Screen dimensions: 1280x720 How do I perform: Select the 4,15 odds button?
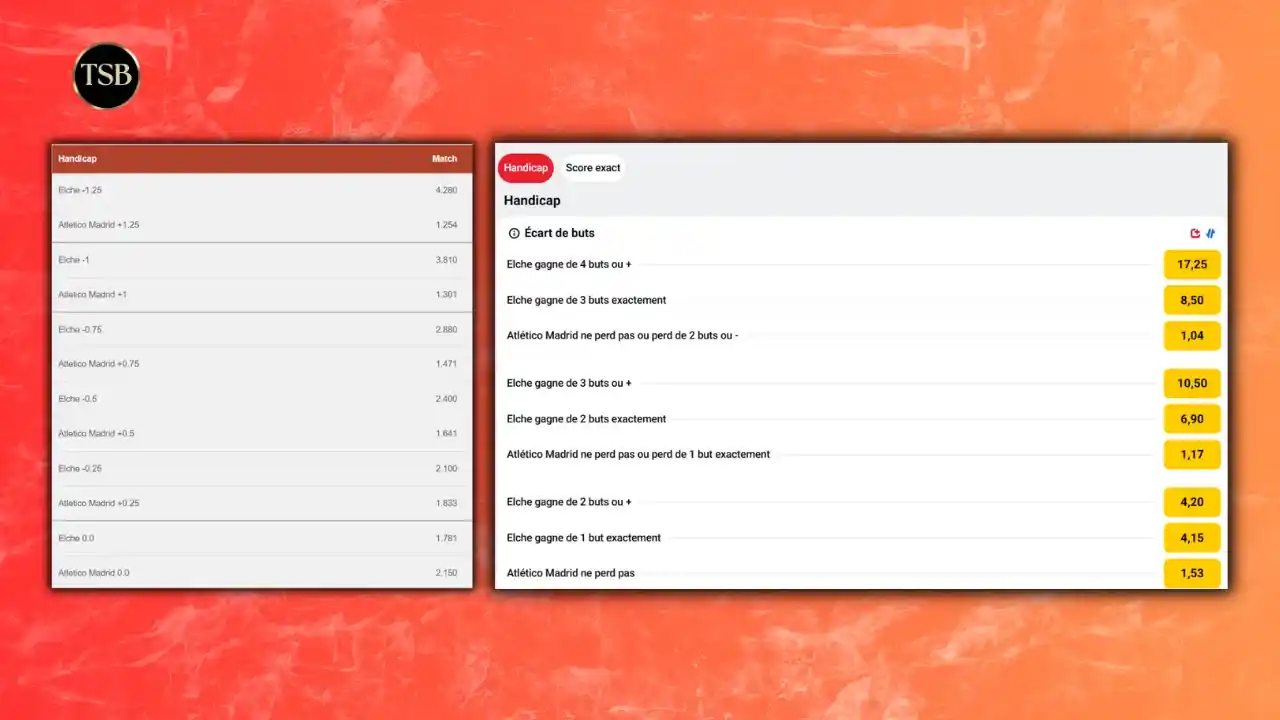click(1192, 538)
